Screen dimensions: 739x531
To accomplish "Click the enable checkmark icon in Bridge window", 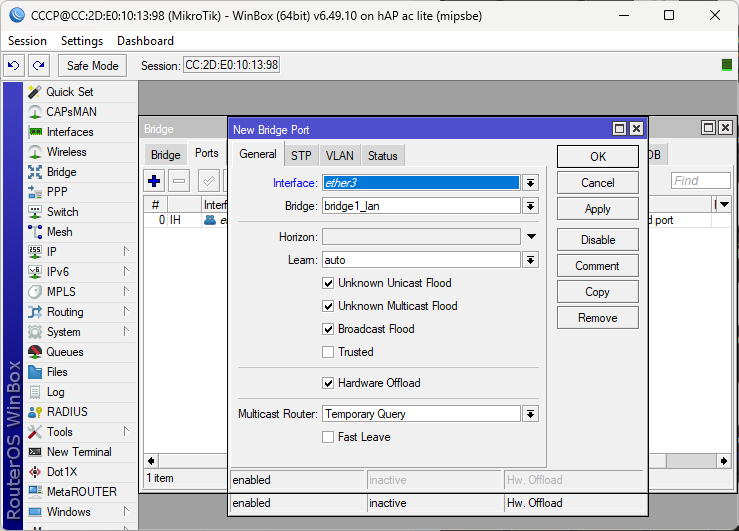I will 208,181.
